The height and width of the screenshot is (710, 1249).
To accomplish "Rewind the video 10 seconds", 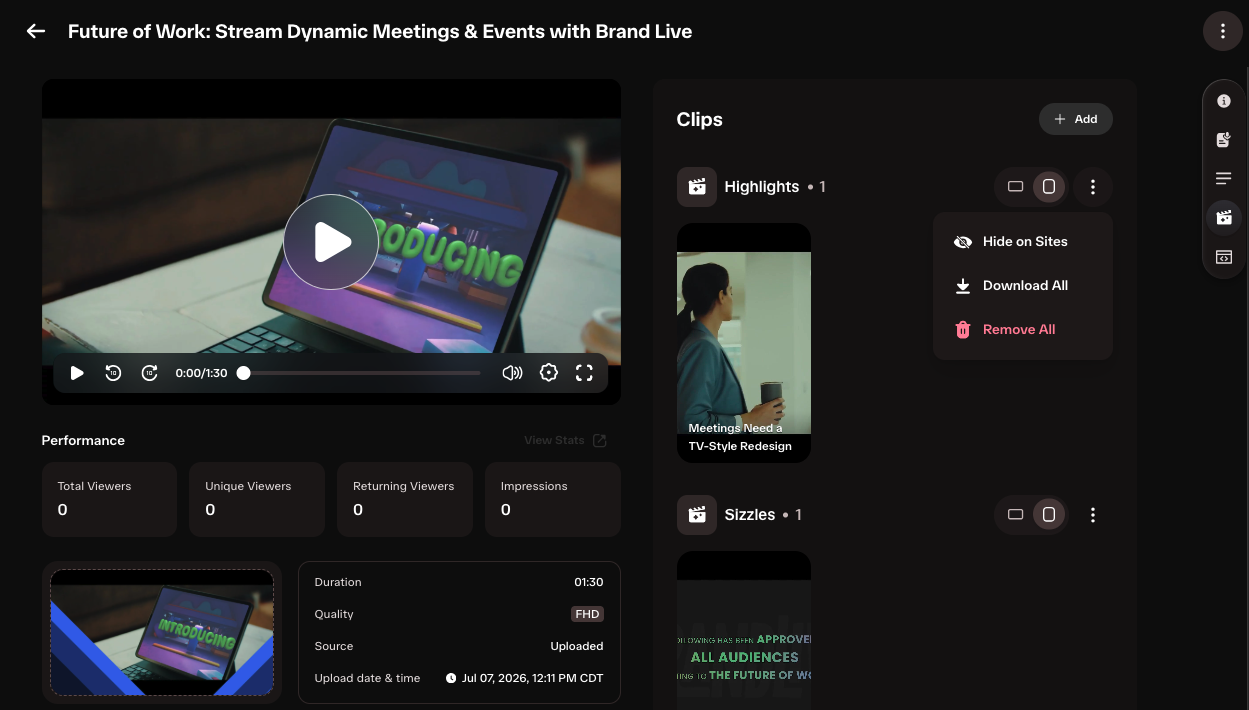I will point(113,373).
